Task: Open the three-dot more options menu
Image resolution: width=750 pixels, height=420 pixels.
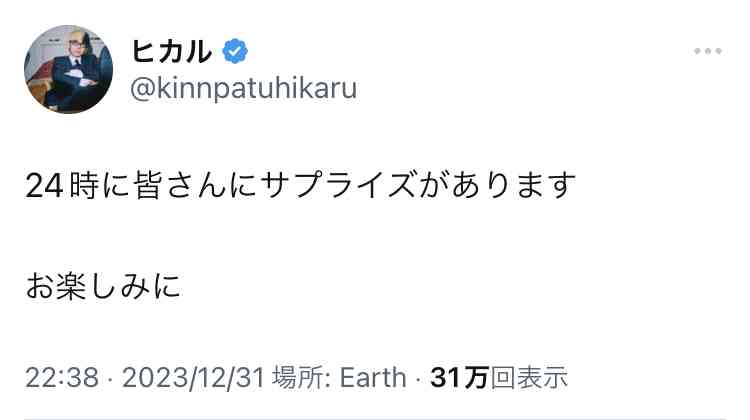Action: coord(708,51)
